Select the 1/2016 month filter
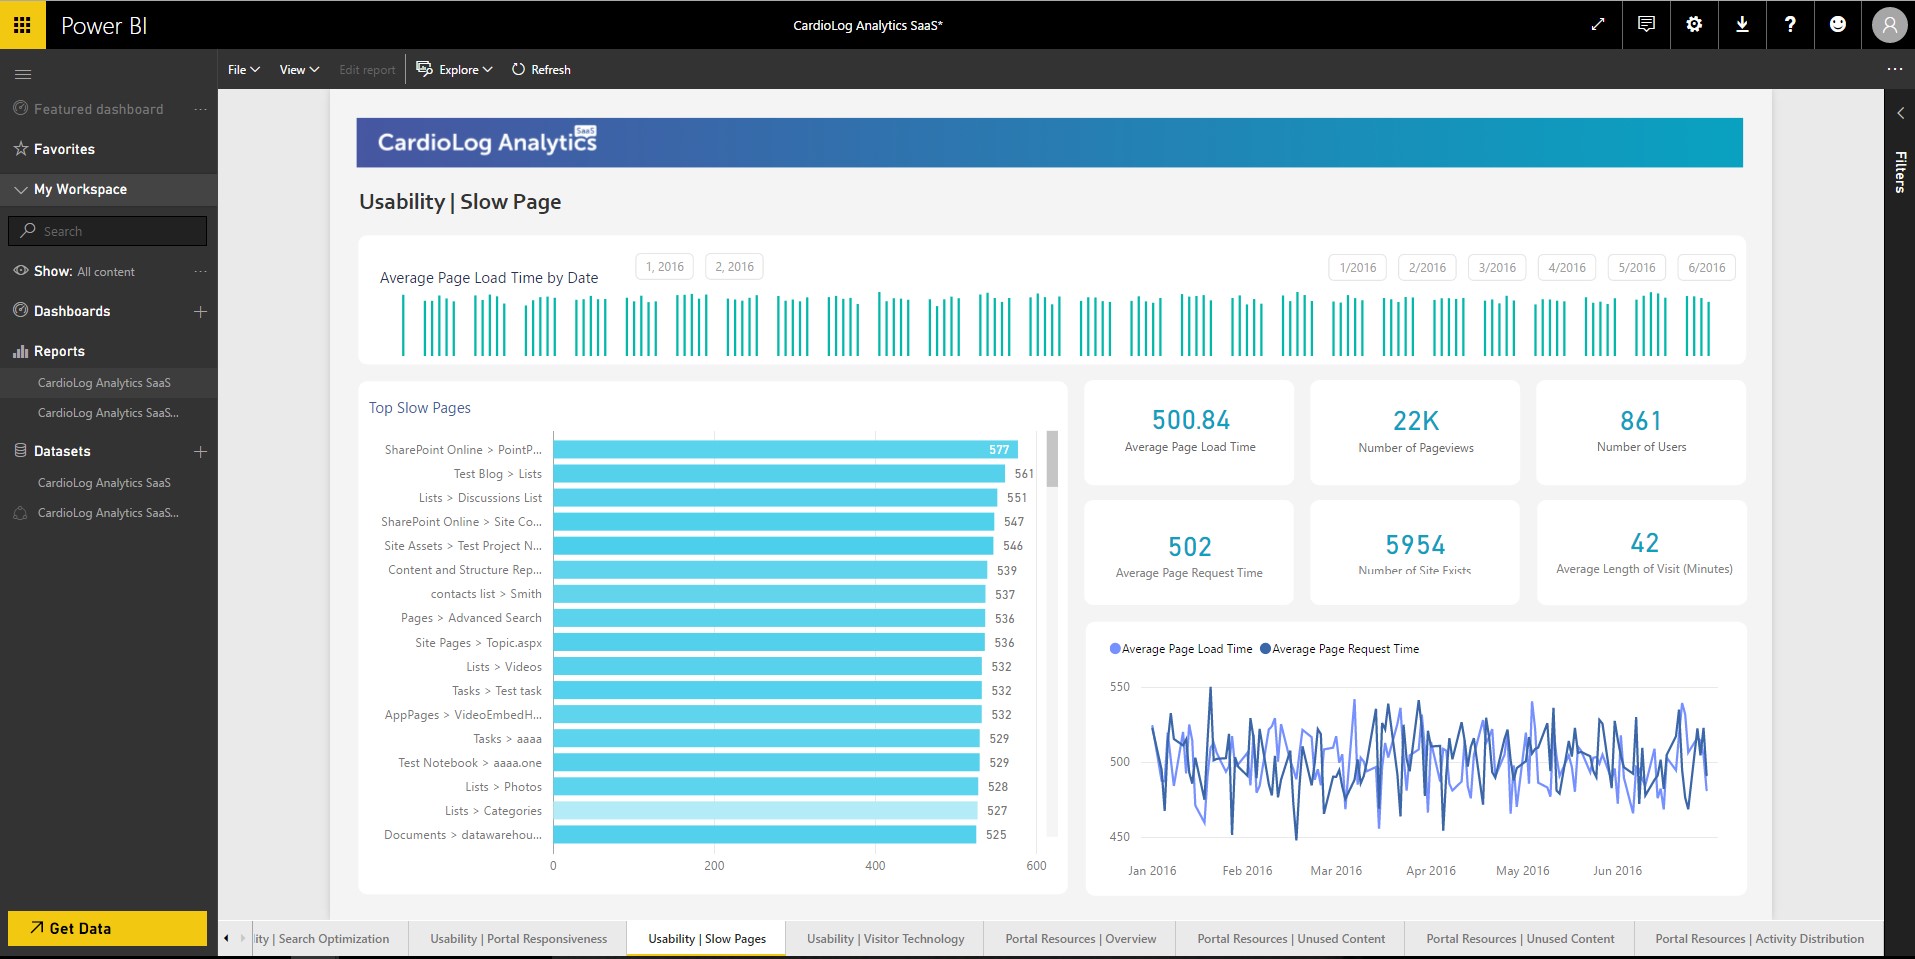Viewport: 1915px width, 959px height. pyautogui.click(x=1357, y=267)
